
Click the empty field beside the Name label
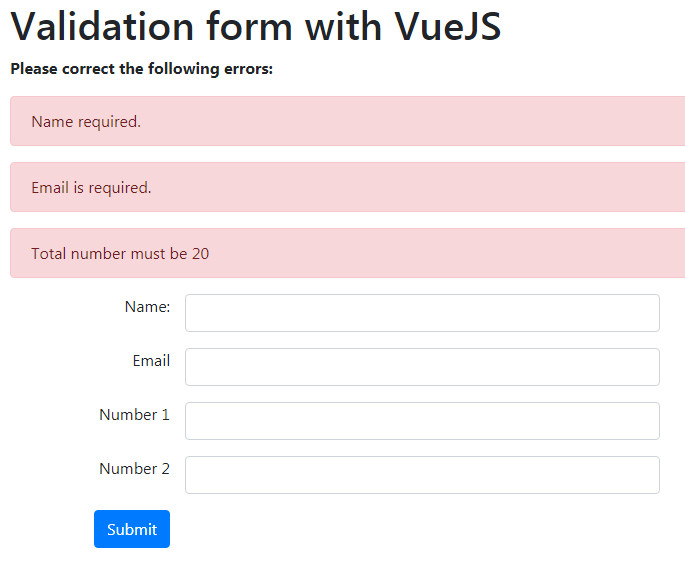(x=422, y=313)
